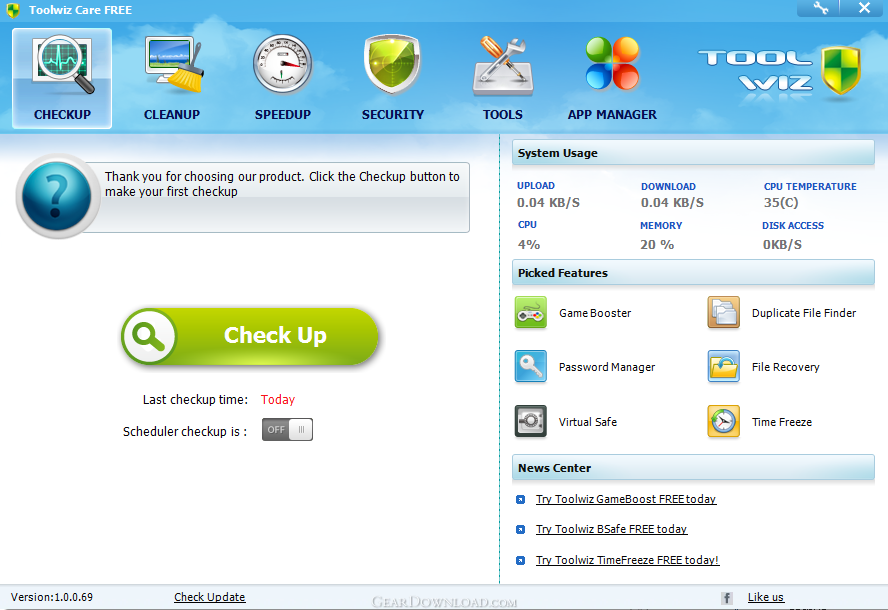Click the Version:1.0.0.69 status text
The width and height of the screenshot is (888, 610).
click(x=52, y=597)
